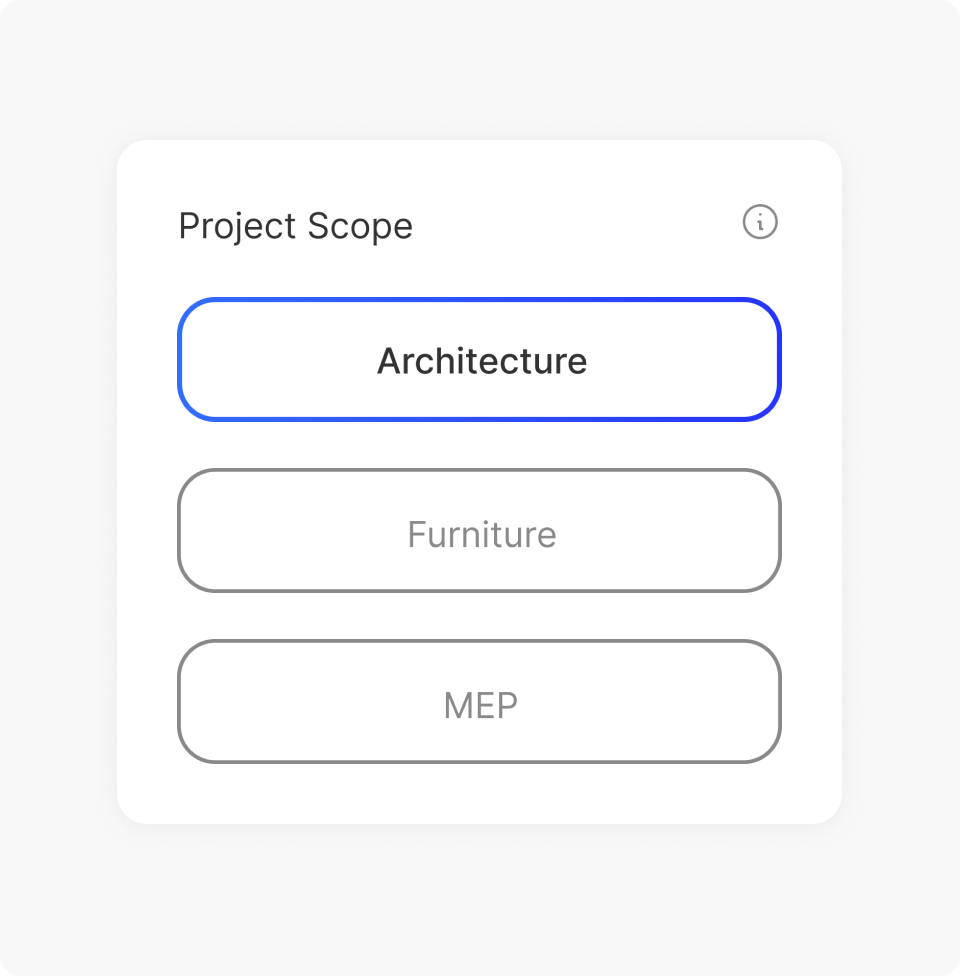This screenshot has height=976, width=960.
Task: Open the Project Scope information tooltip
Action: tap(760, 222)
